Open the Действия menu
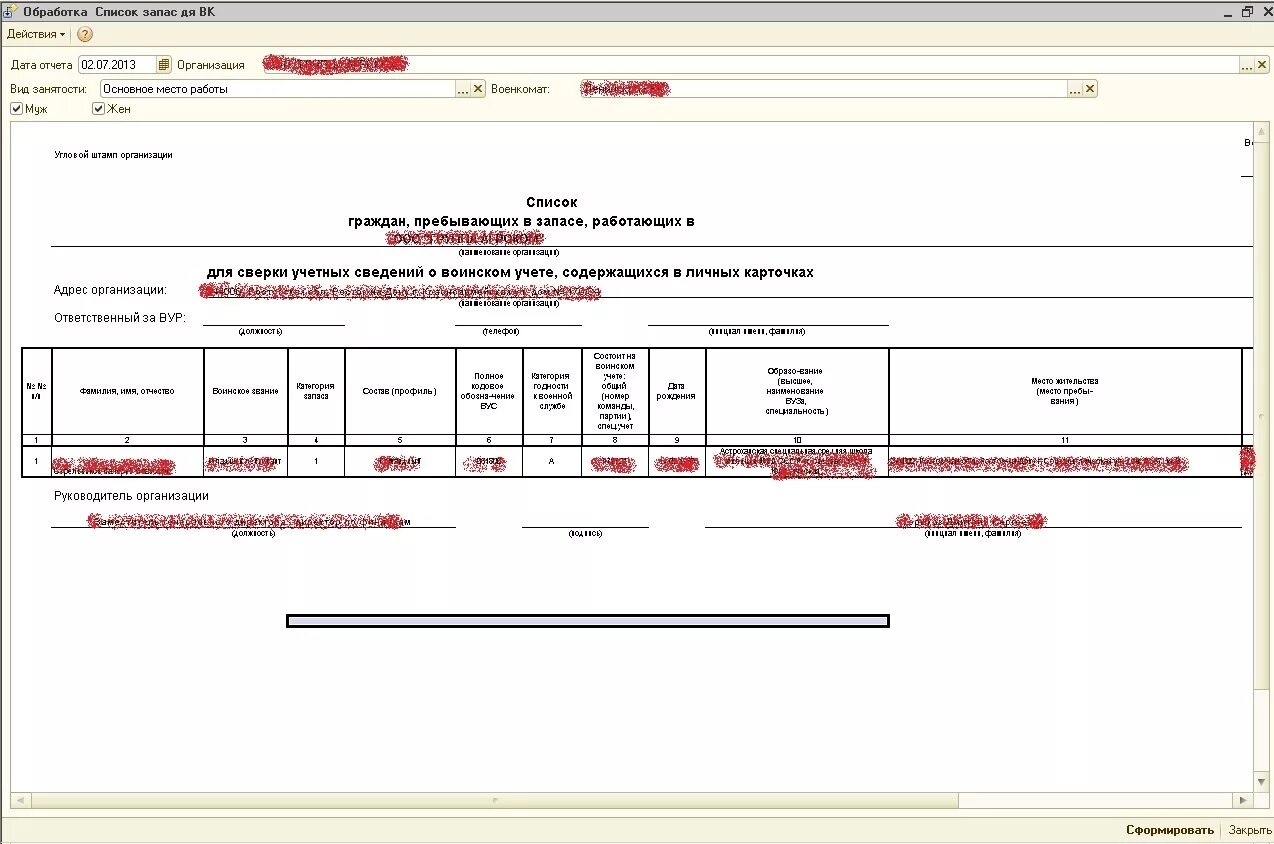 coord(36,34)
